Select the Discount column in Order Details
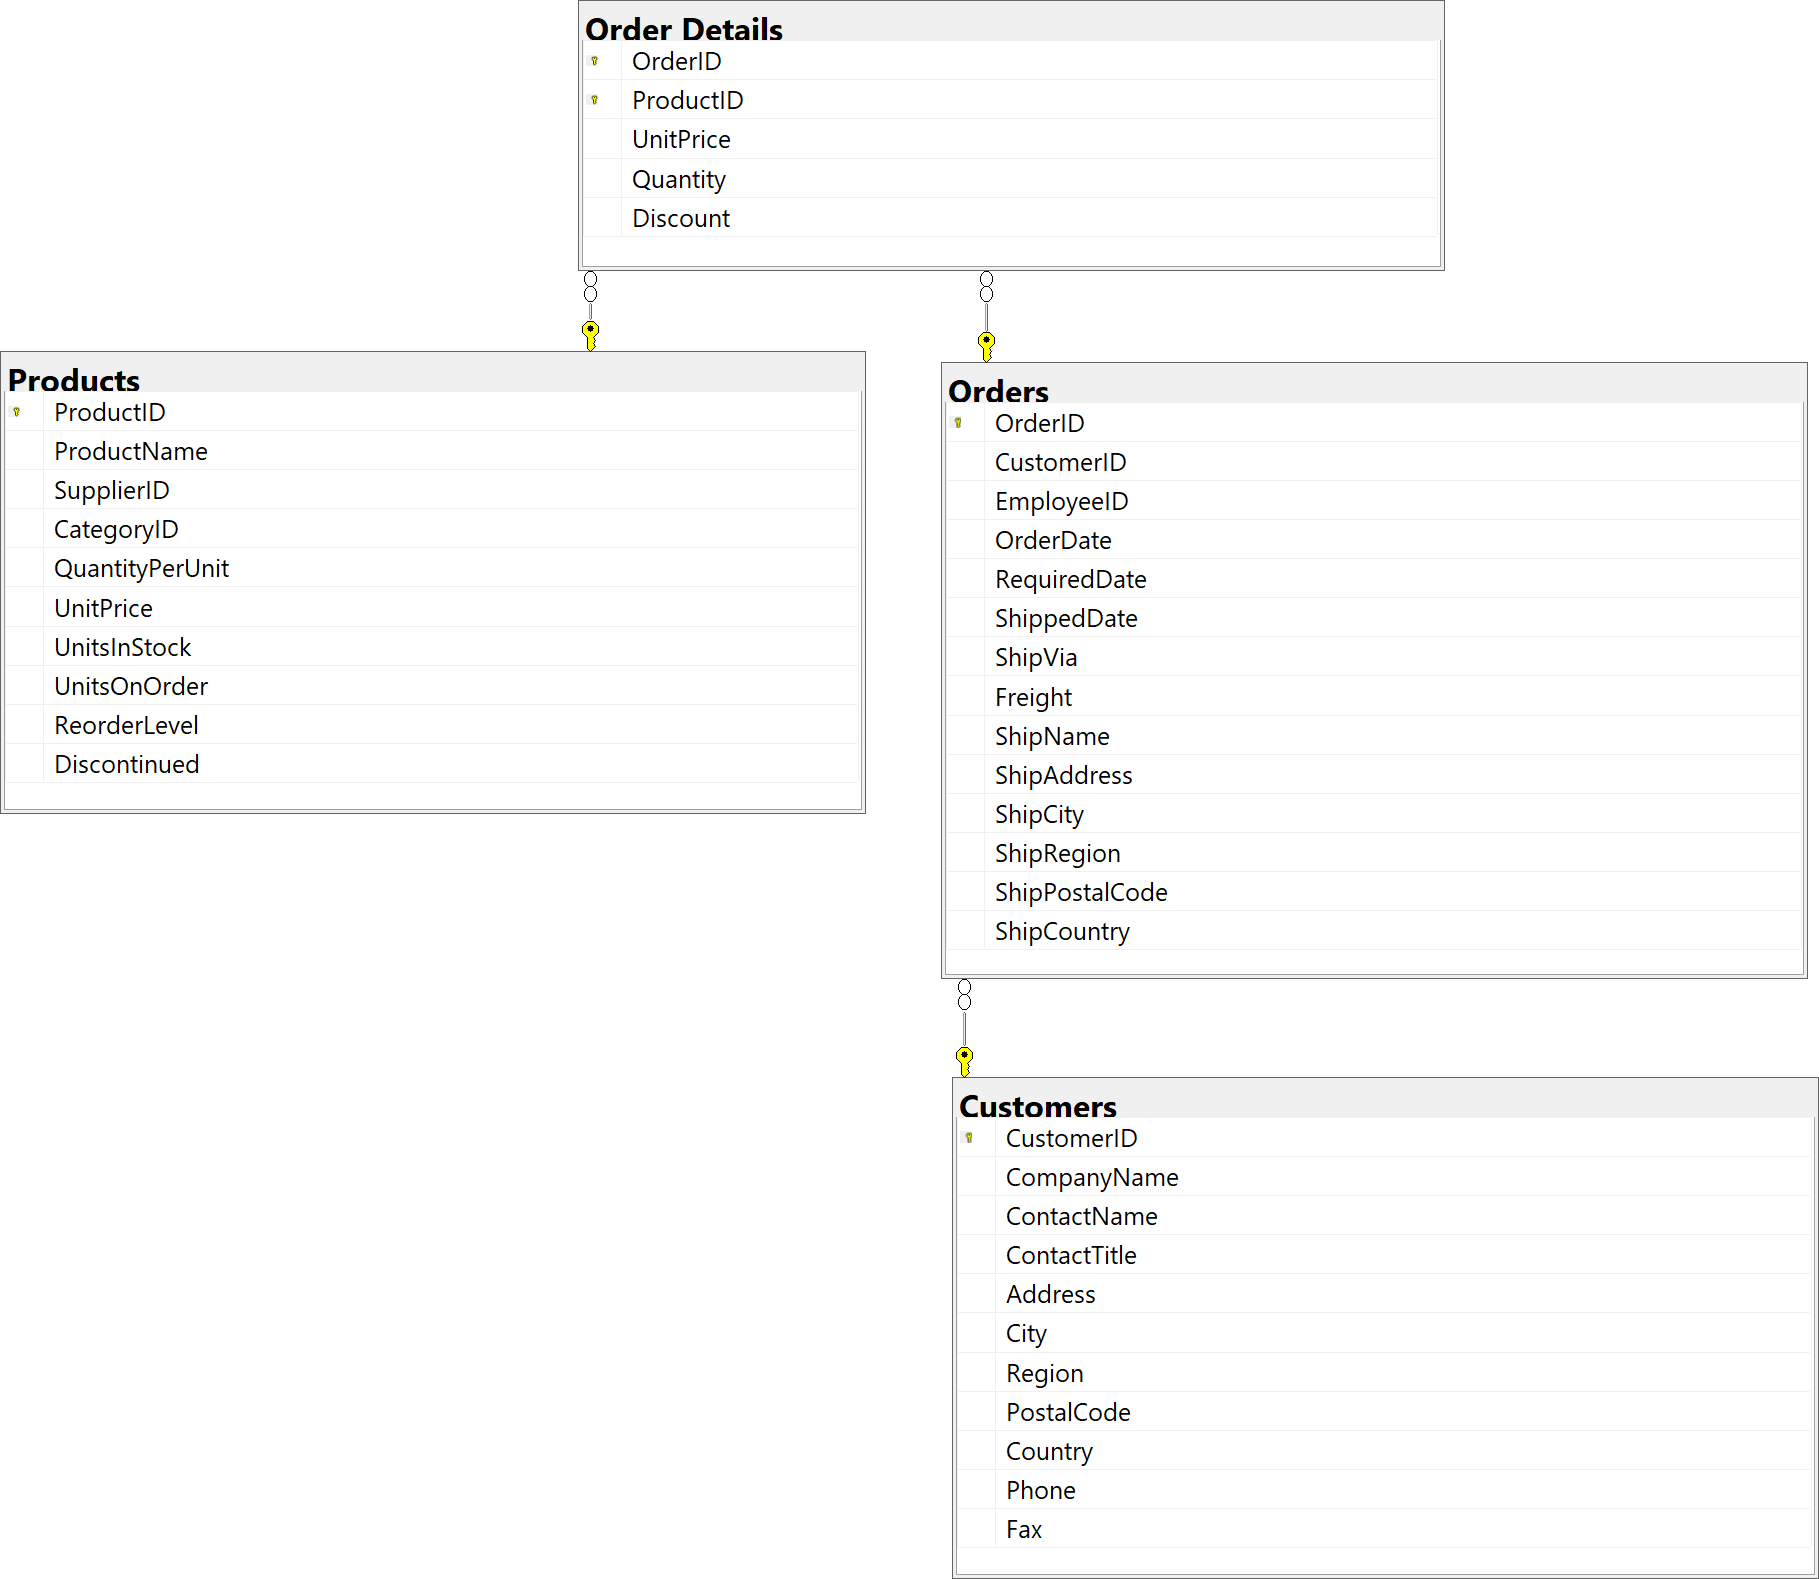Screen dimensions: 1819x1579 click(681, 218)
